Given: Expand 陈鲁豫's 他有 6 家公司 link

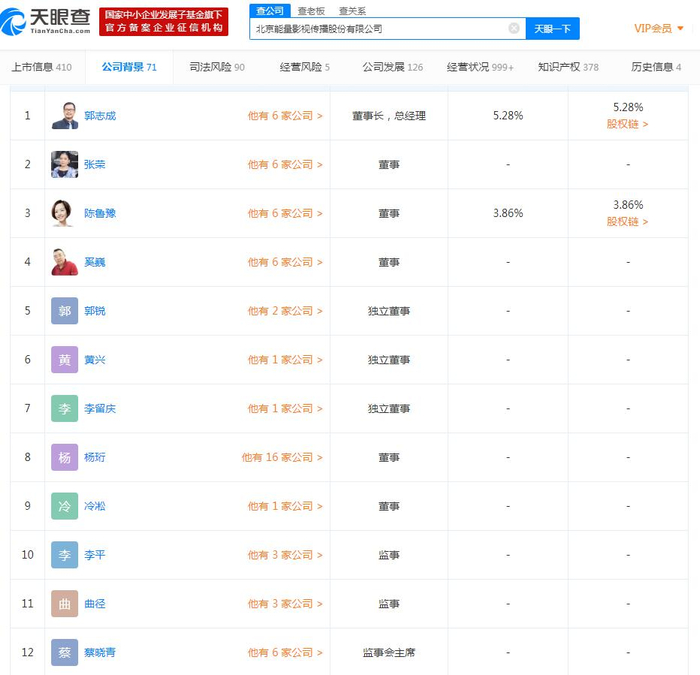Looking at the screenshot, I should point(285,213).
